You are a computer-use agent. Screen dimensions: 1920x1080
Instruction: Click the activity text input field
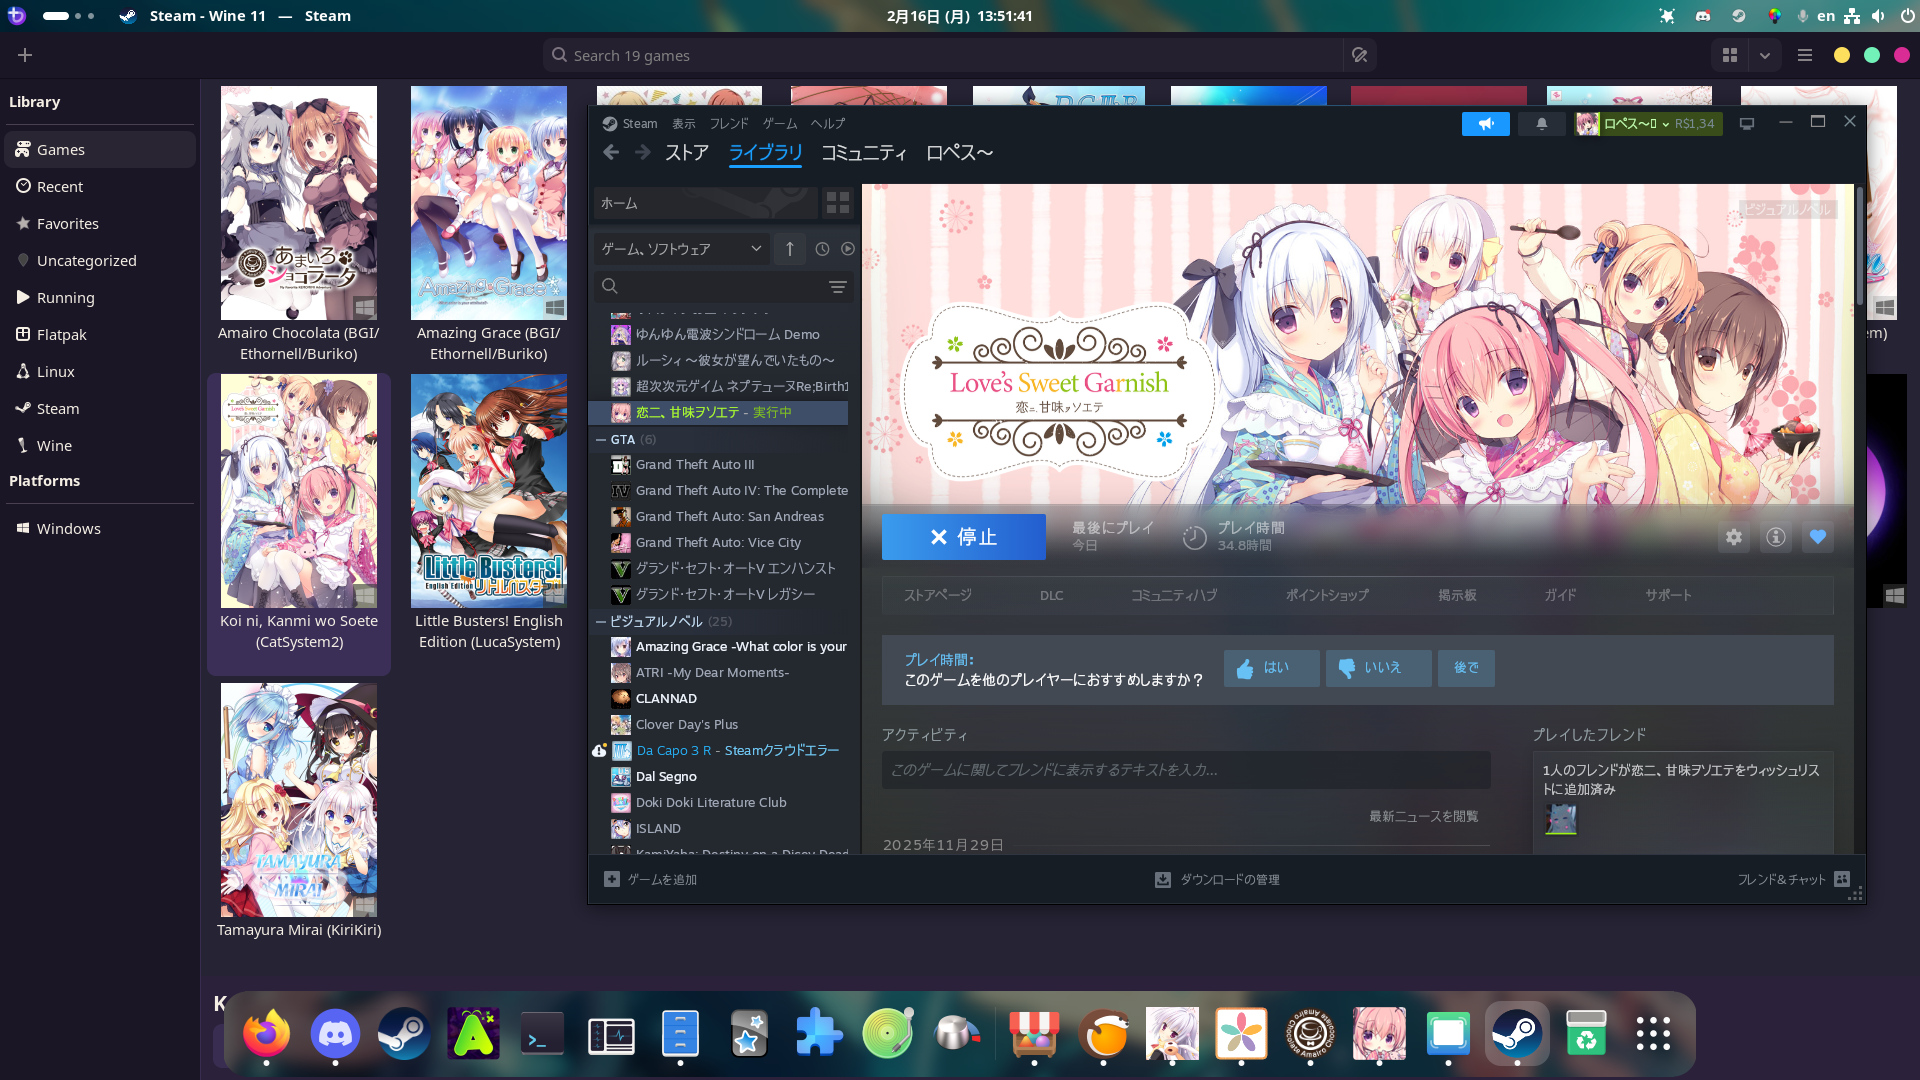[1185, 770]
